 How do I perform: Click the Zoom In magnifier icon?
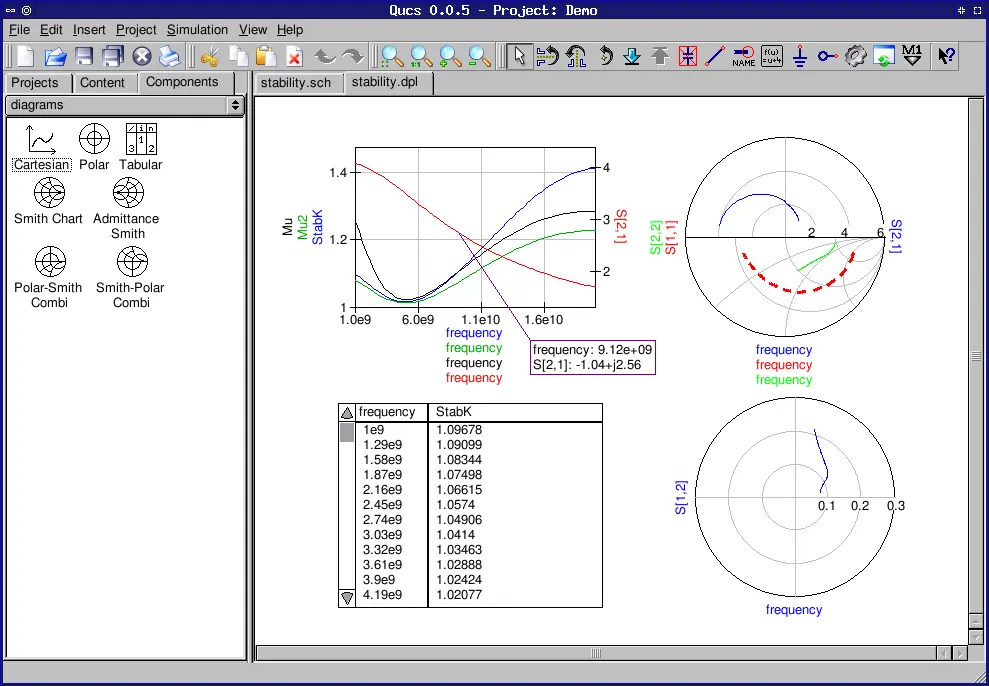coord(452,56)
